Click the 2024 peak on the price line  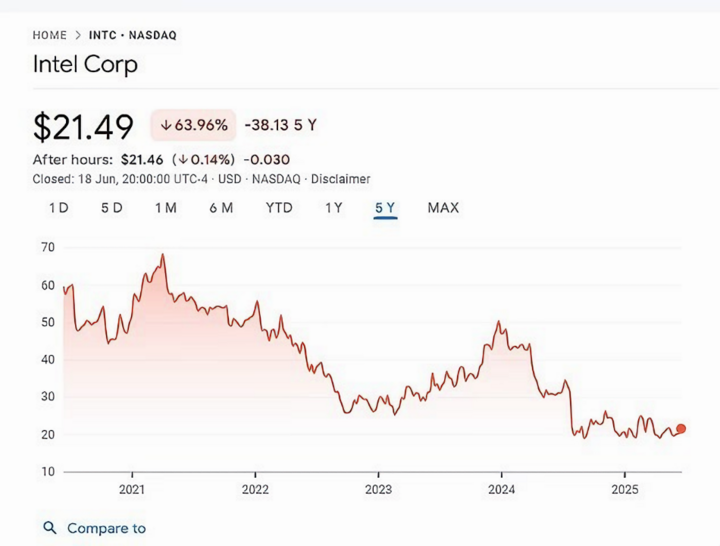coord(499,321)
